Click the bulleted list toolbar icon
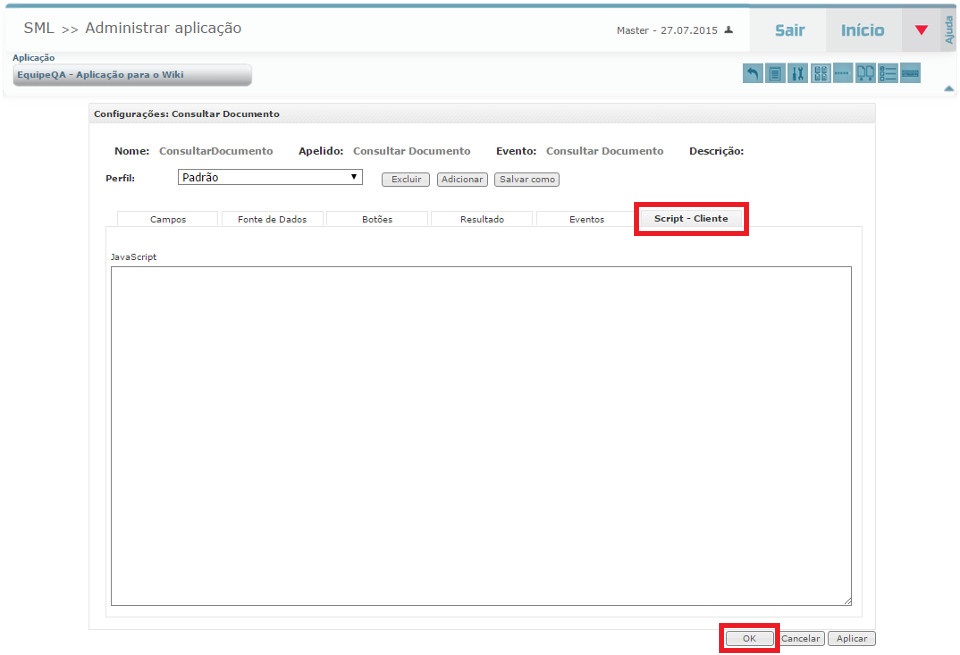Image resolution: width=960 pixels, height=655 pixels. pos(888,73)
